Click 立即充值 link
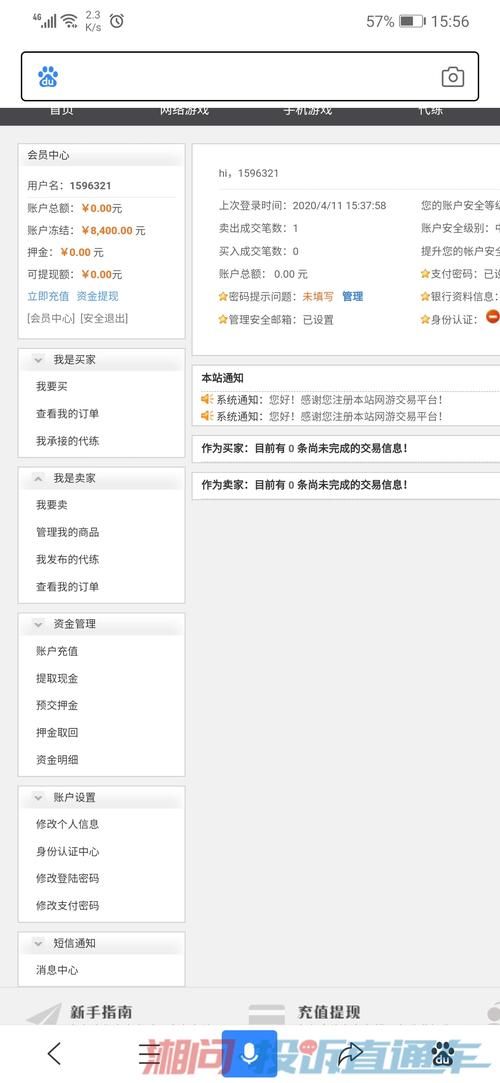 click(48, 296)
